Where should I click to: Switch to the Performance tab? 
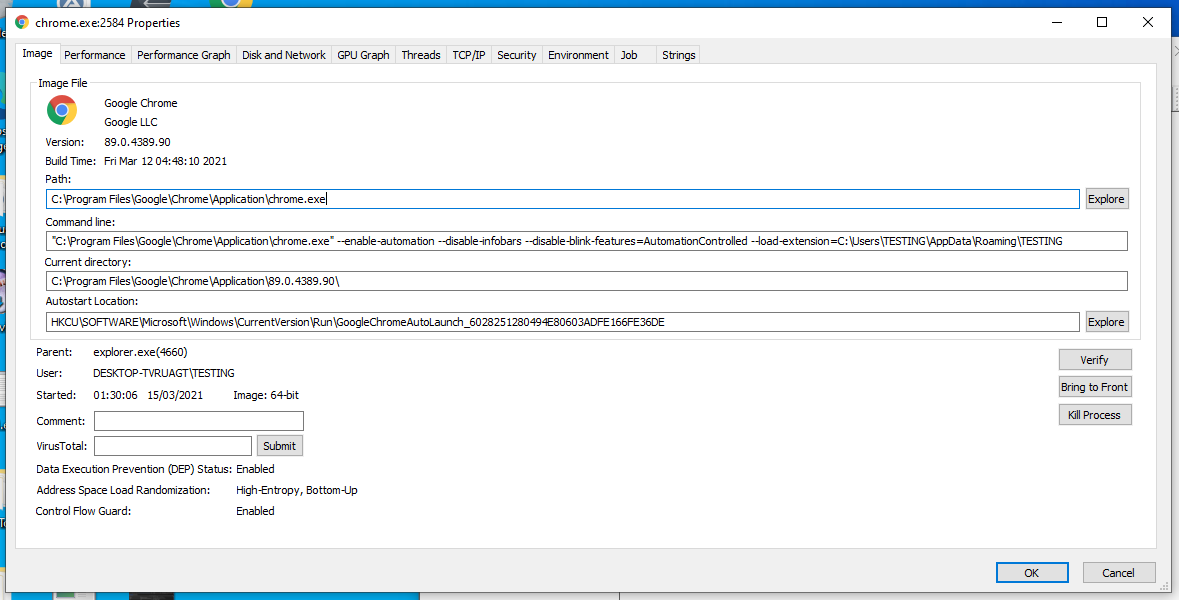94,55
